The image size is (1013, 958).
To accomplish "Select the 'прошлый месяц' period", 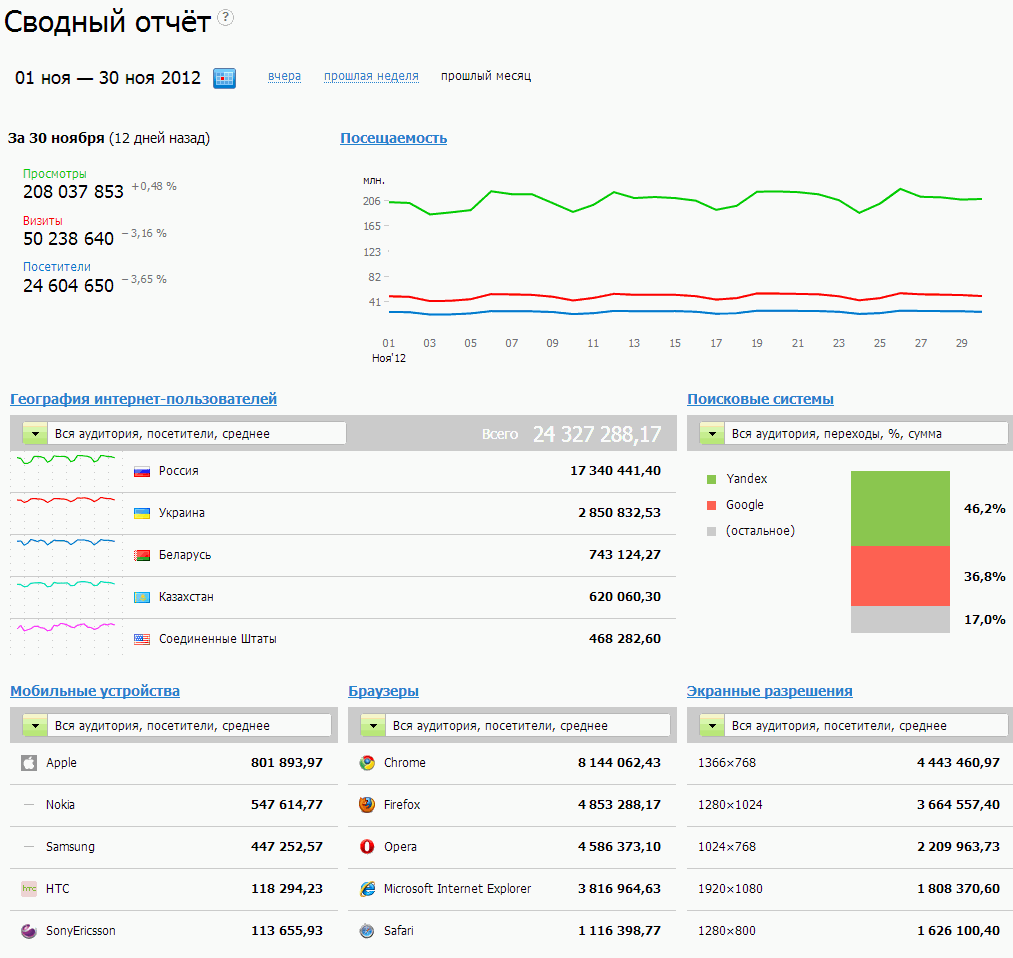I will pyautogui.click(x=486, y=76).
